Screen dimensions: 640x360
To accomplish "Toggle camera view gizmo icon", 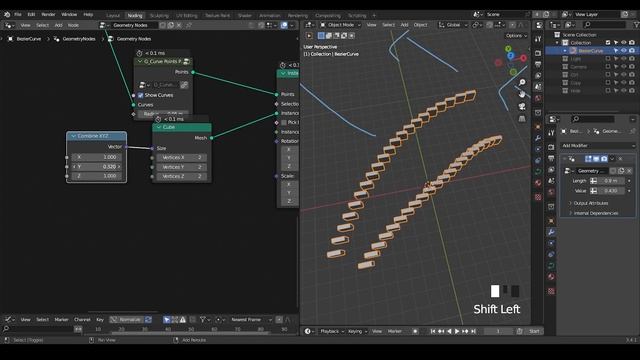I will point(522,107).
